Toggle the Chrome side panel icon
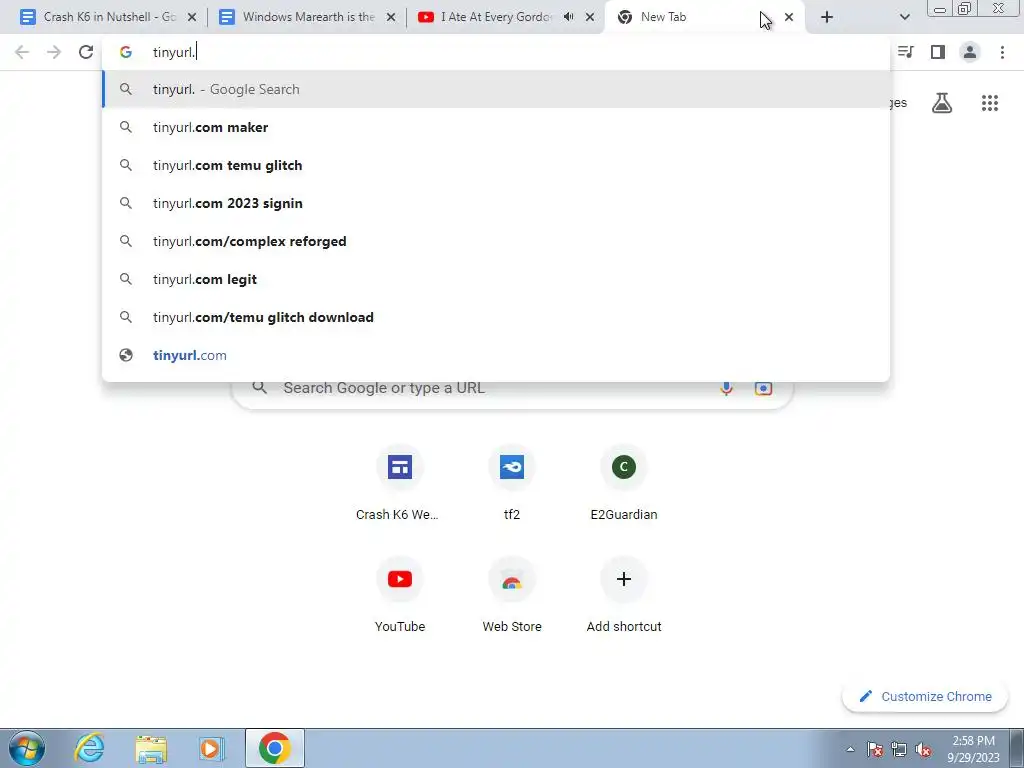The image size is (1024, 768). [x=938, y=52]
